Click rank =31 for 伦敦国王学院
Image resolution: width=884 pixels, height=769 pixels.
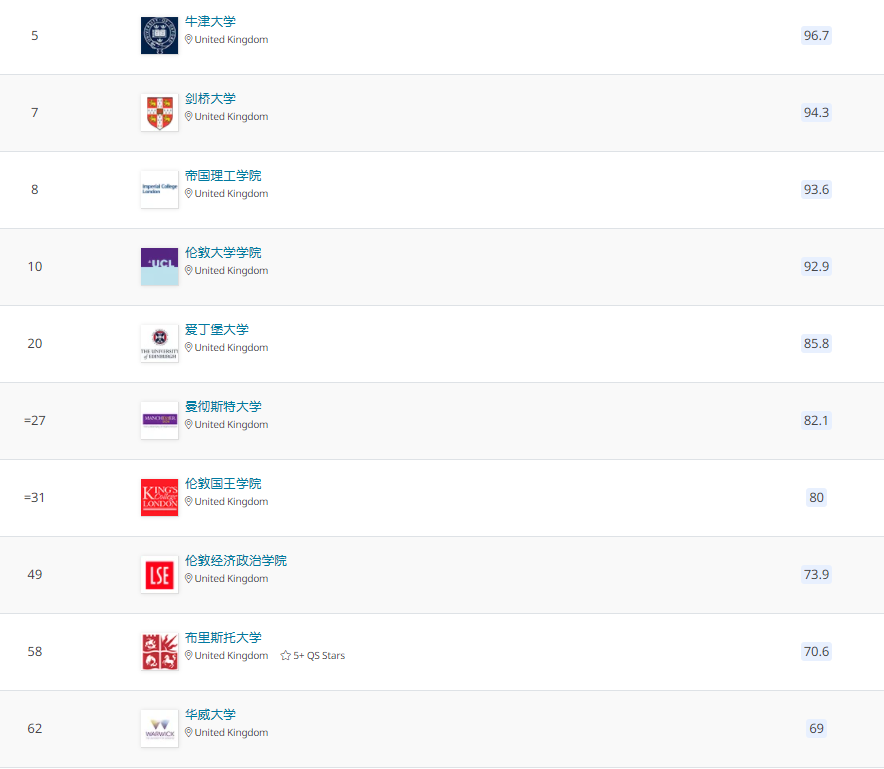click(x=34, y=497)
